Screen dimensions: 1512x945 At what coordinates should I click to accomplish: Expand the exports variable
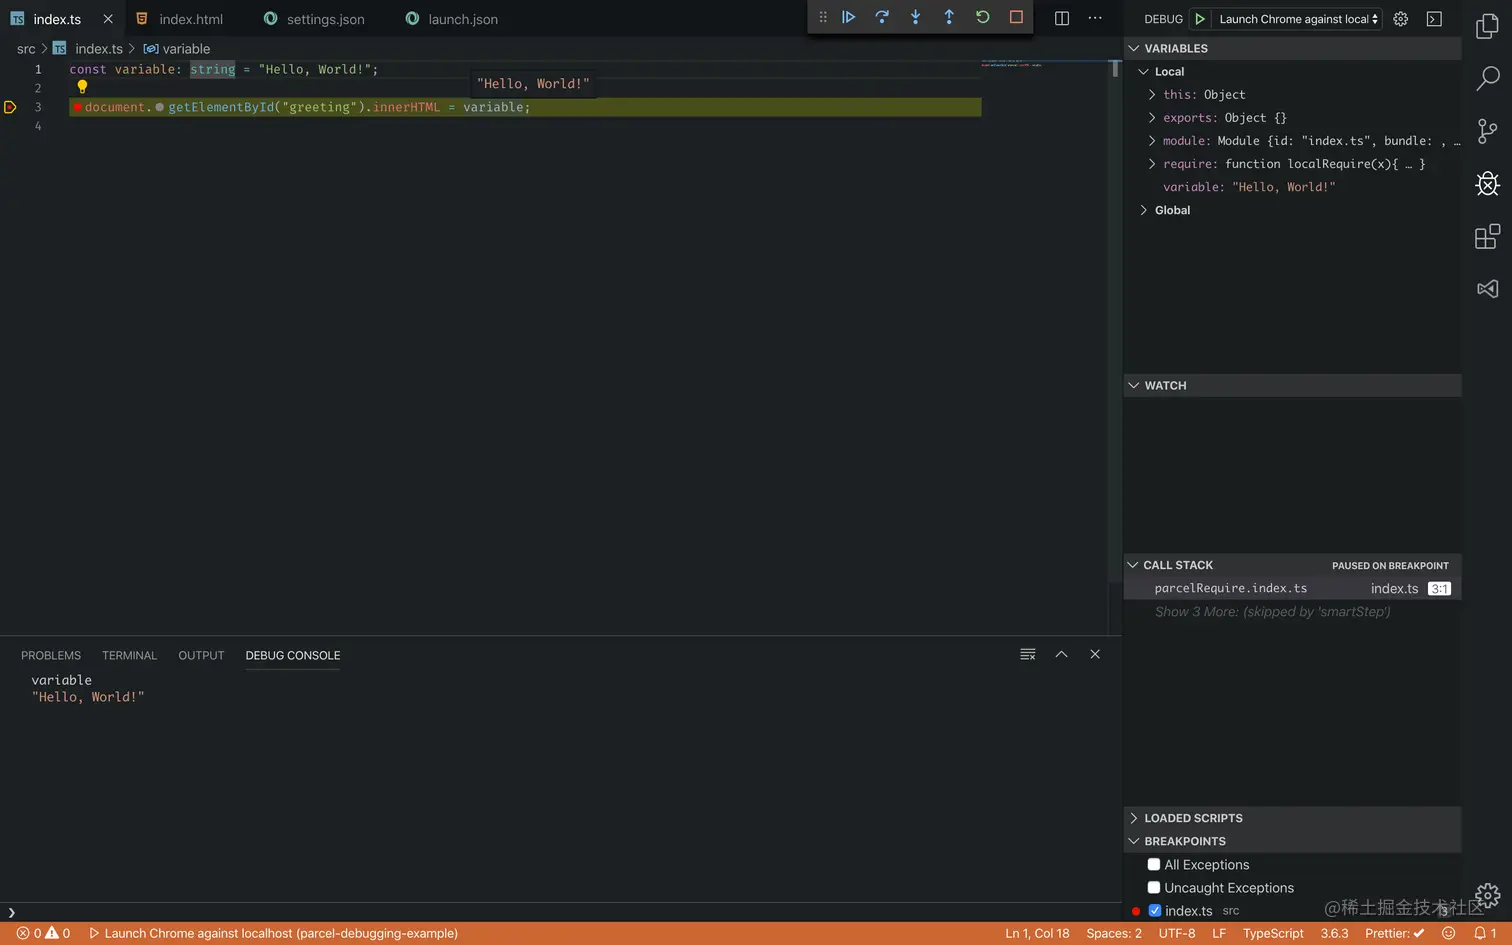[1152, 118]
